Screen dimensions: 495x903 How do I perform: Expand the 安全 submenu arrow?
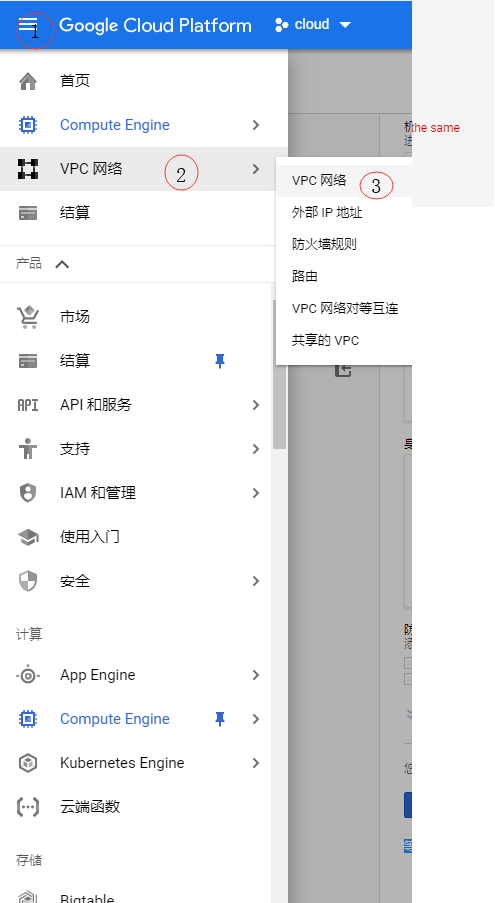[x=256, y=581]
